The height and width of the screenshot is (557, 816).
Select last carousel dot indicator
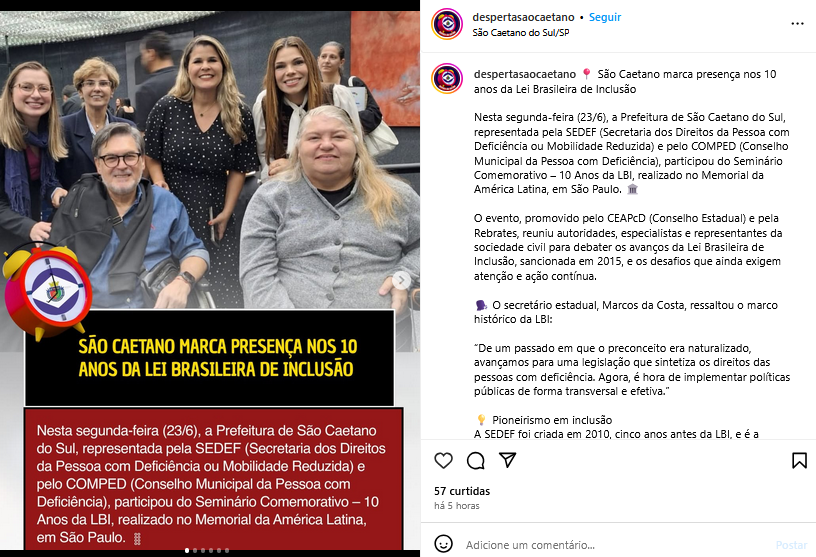tap(227, 550)
